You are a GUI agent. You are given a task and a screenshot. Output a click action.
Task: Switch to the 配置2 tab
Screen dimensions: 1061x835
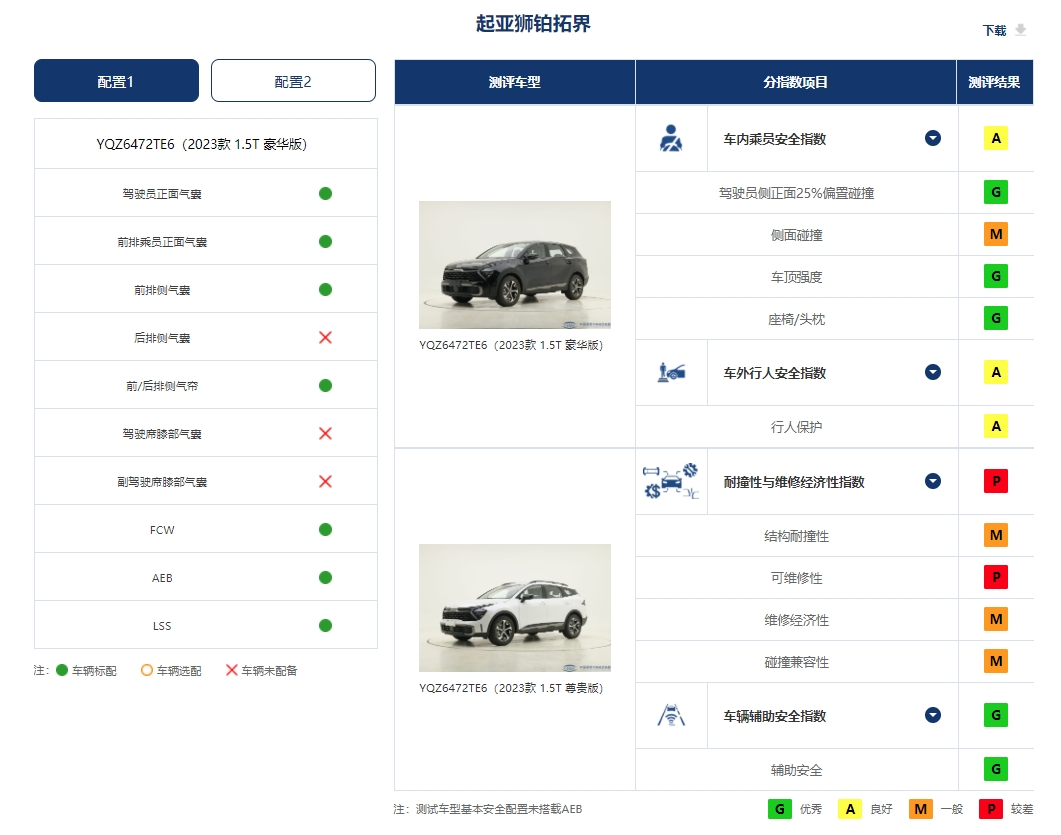pyautogui.click(x=293, y=81)
